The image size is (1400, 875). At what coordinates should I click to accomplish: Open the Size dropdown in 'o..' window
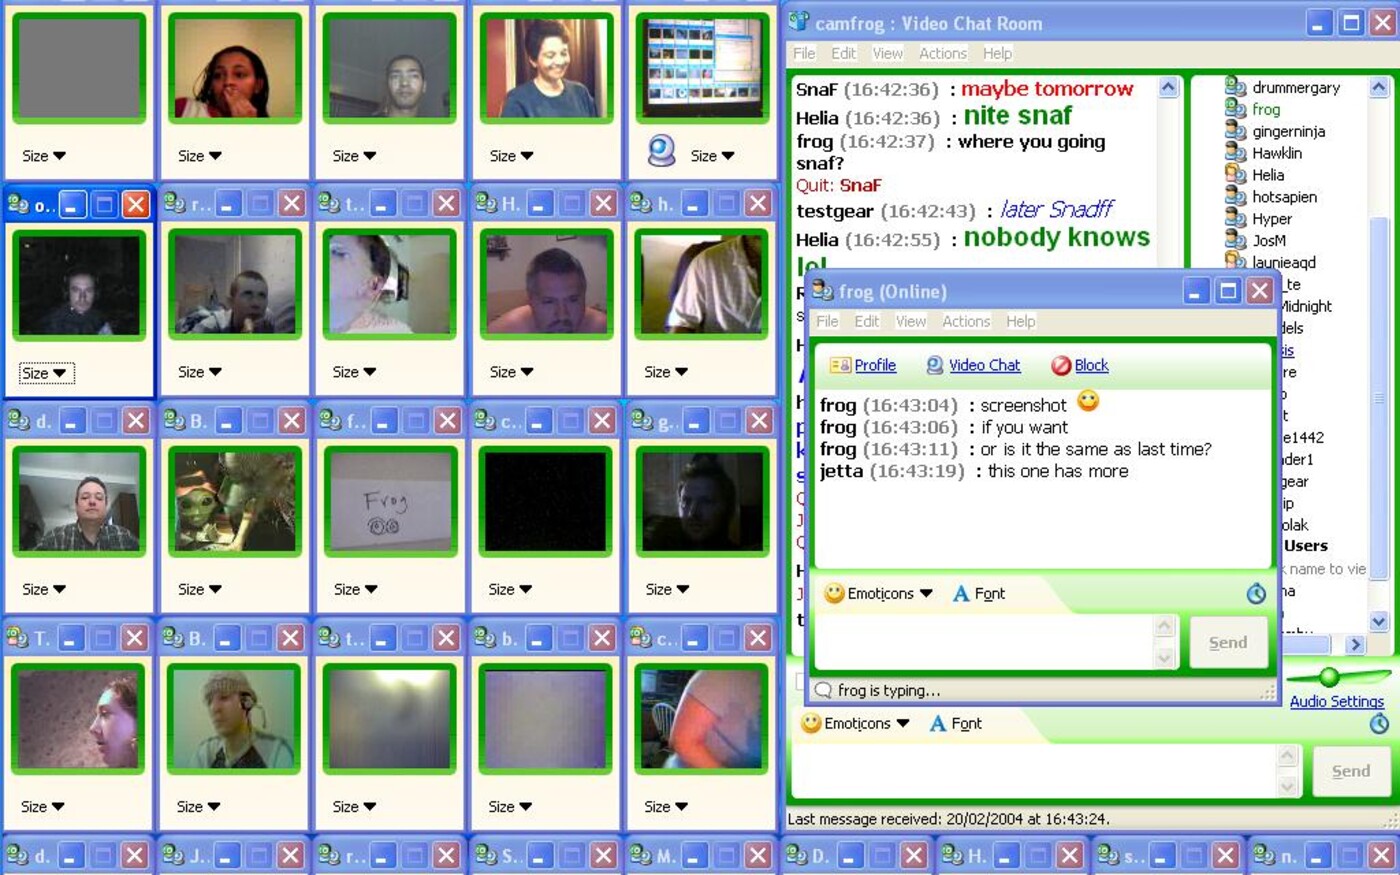point(45,373)
